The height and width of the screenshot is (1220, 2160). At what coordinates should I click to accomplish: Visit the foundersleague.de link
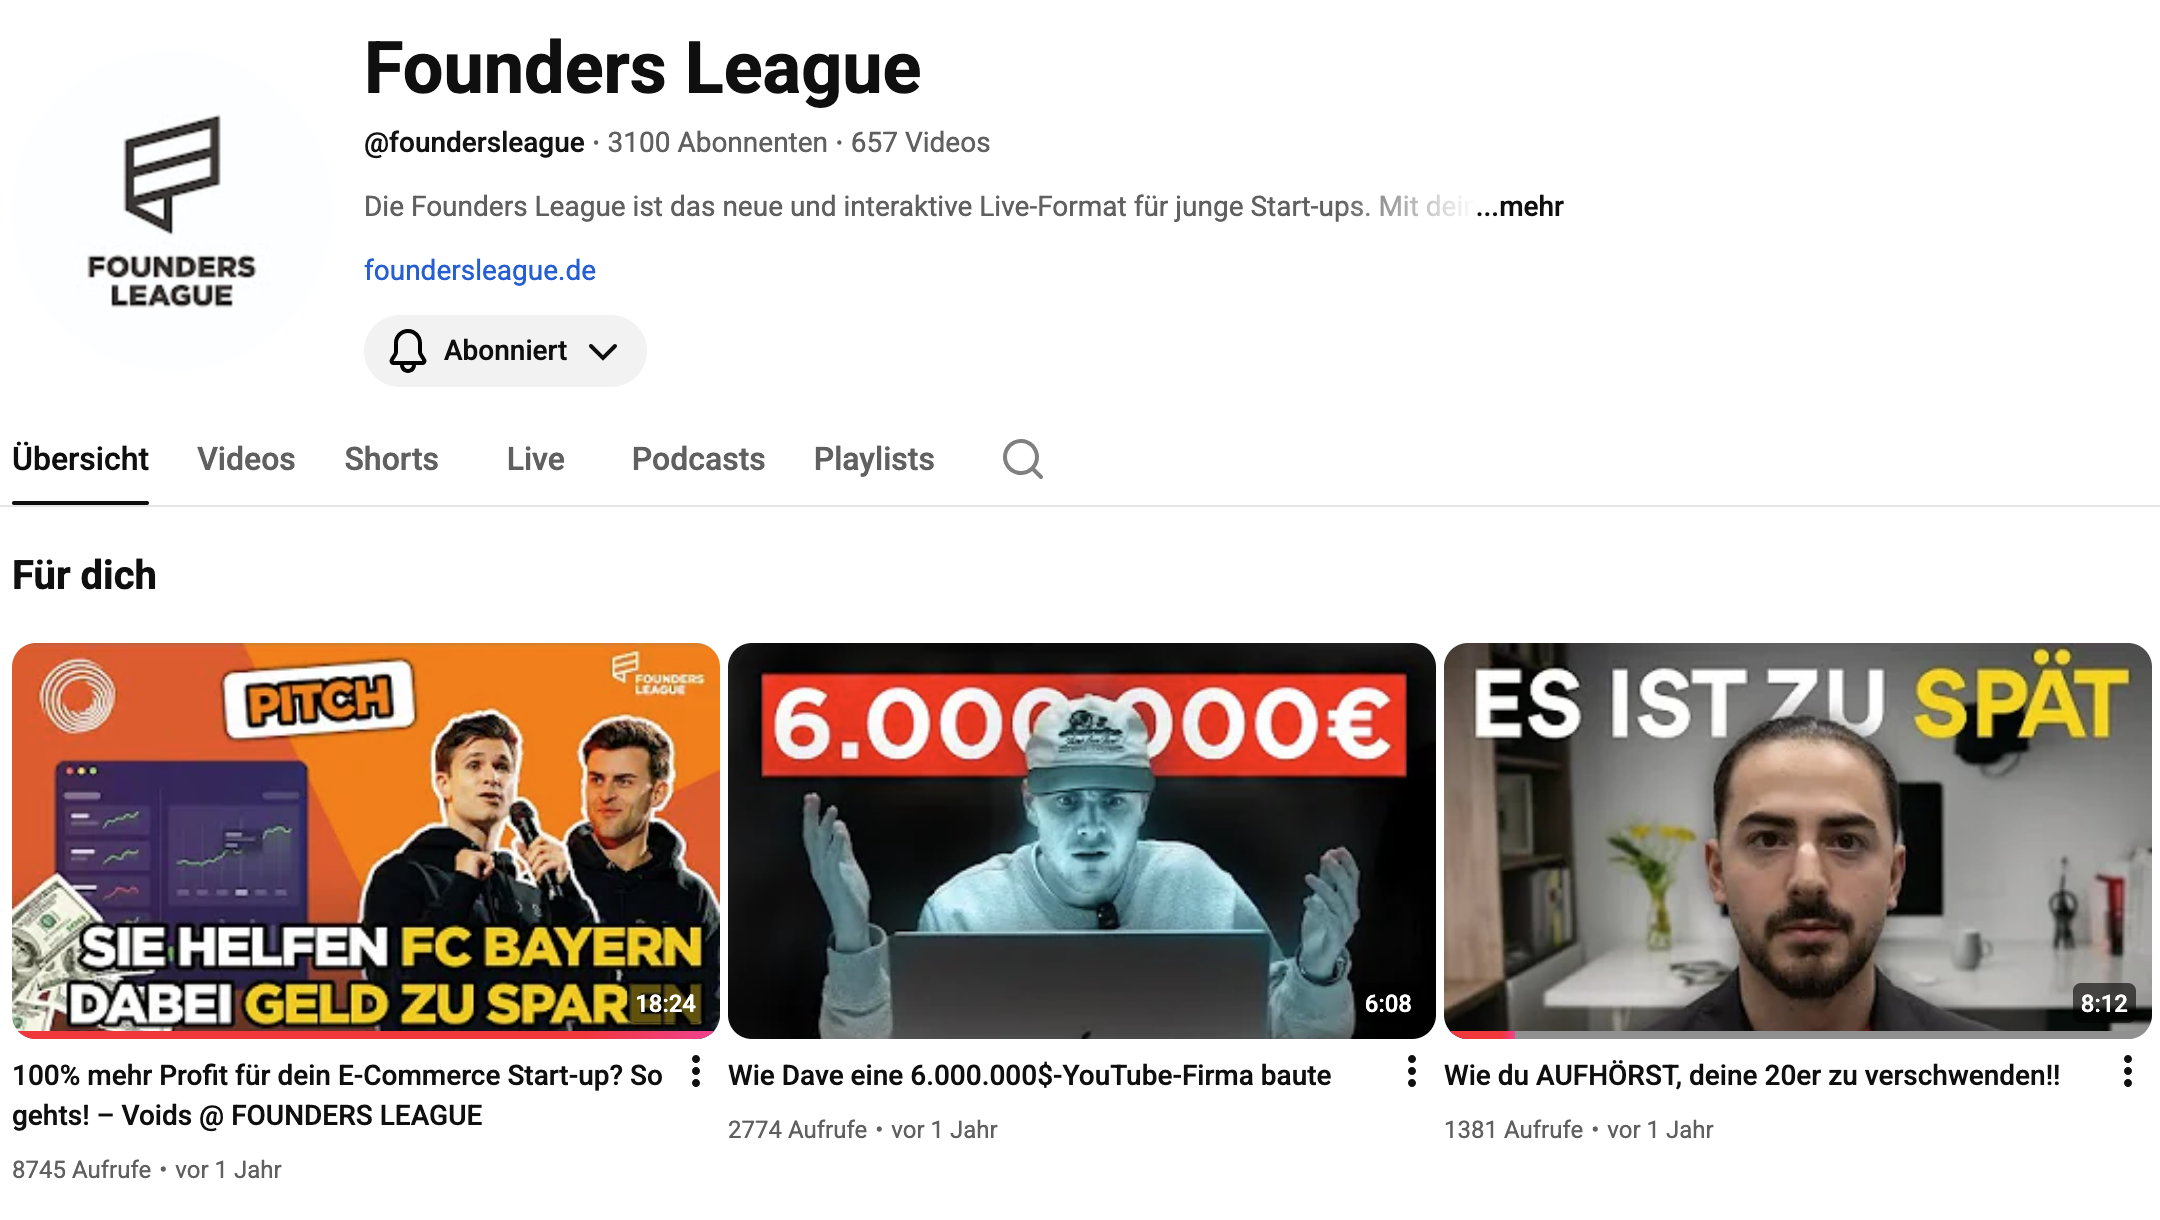tap(480, 270)
